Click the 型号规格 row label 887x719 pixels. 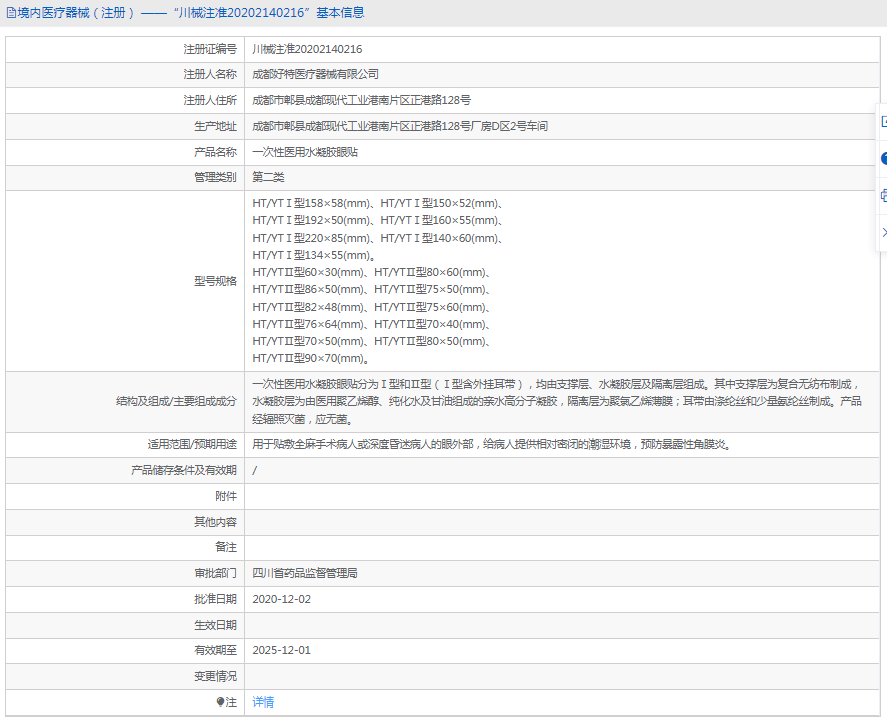pos(215,281)
